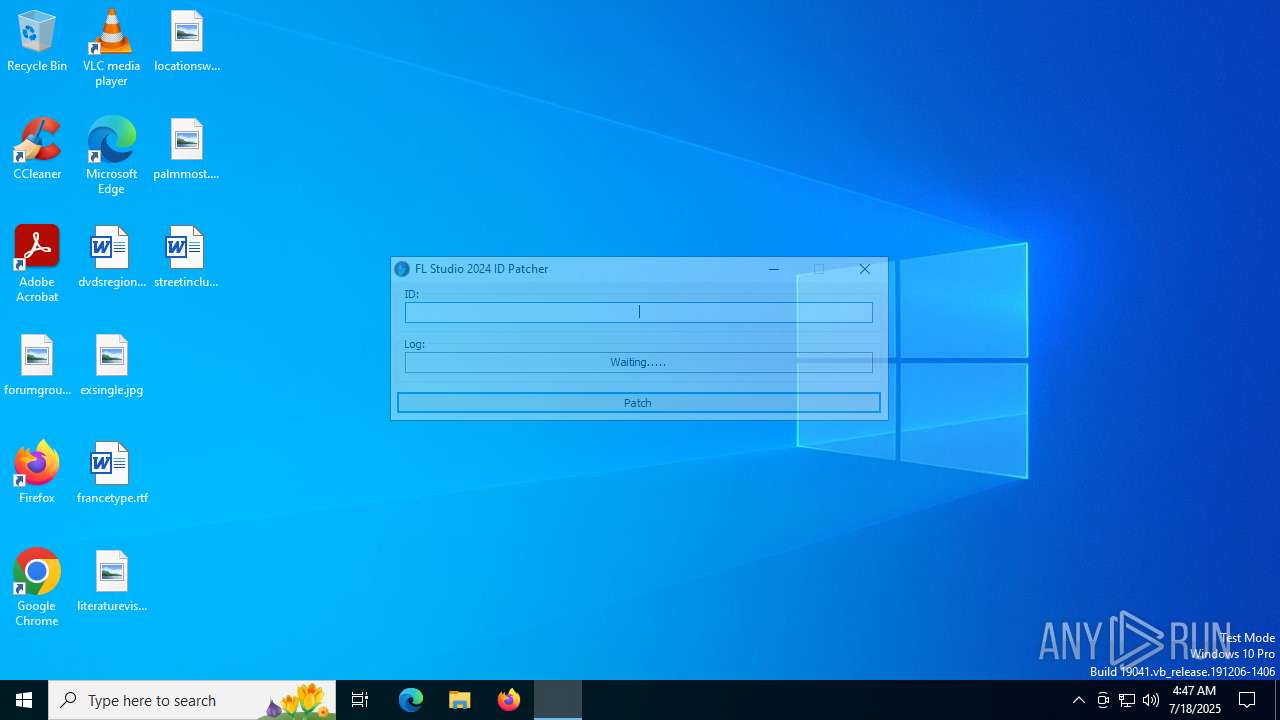Open the volume control tray icon
The image size is (1280, 720).
pyautogui.click(x=1151, y=700)
